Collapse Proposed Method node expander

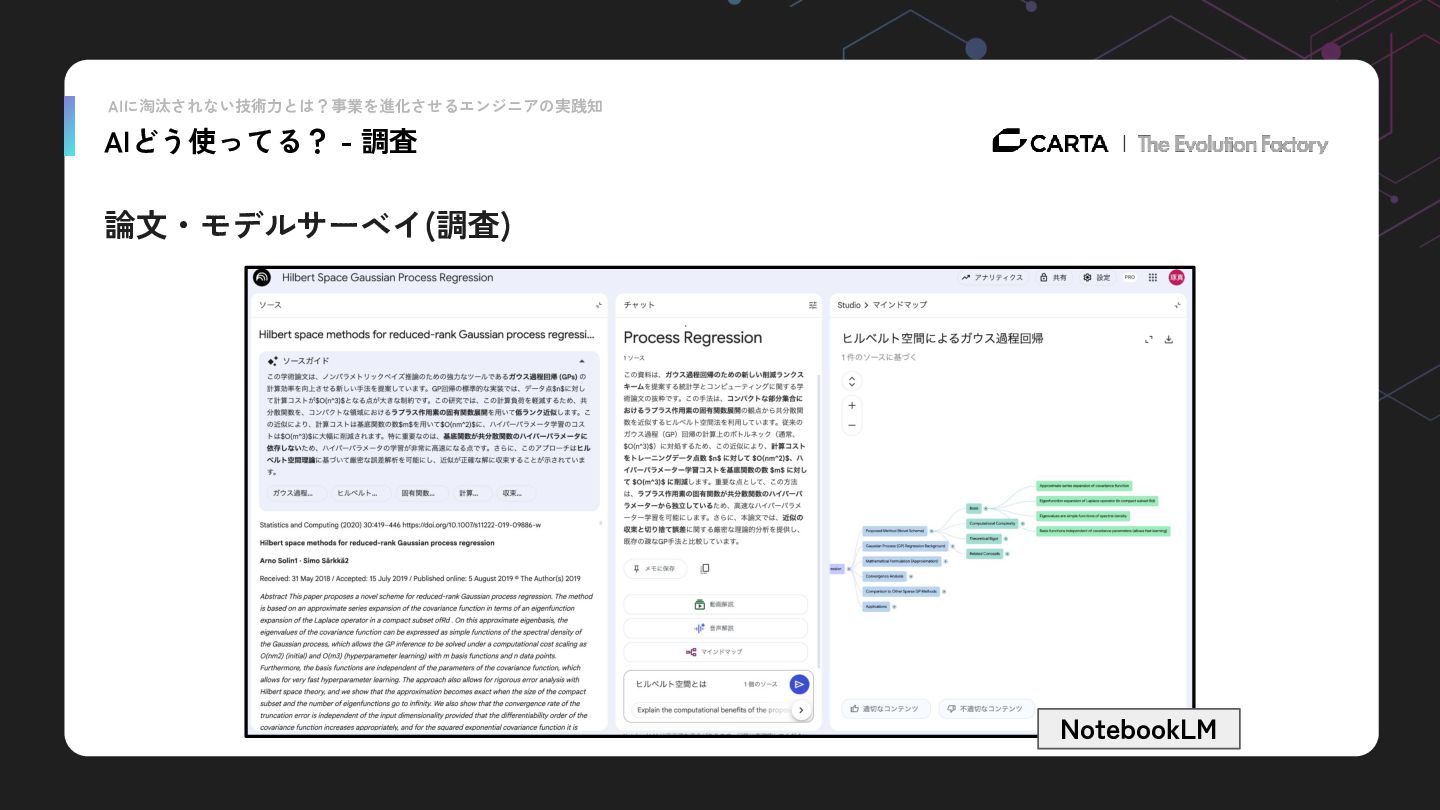[932, 531]
